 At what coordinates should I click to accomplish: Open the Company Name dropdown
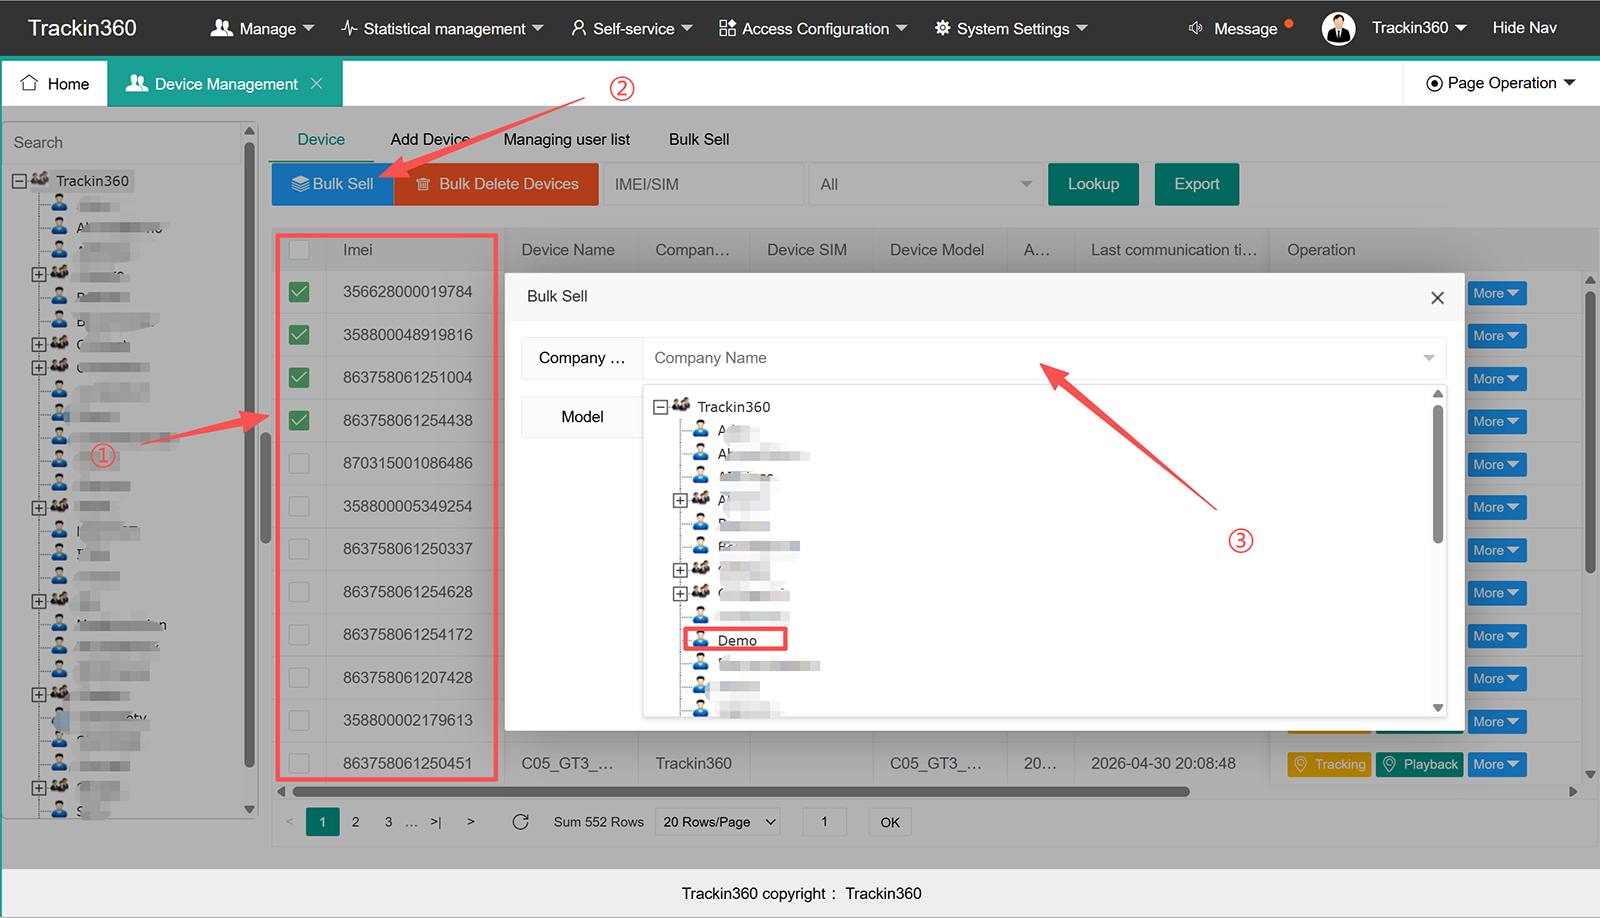point(1044,358)
